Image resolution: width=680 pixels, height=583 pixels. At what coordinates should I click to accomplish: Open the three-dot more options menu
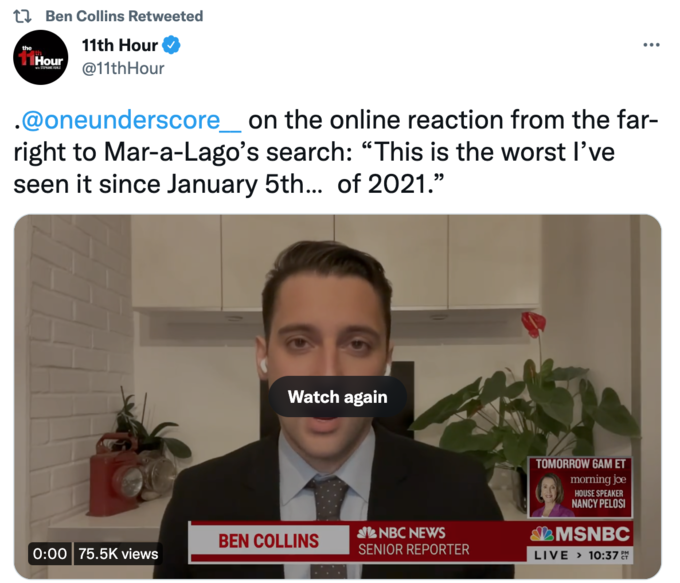click(651, 45)
